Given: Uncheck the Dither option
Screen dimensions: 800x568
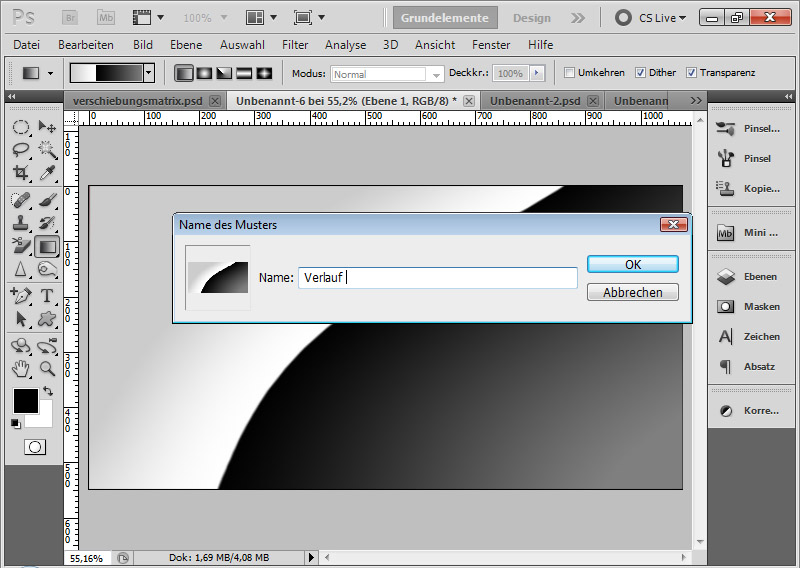Looking at the screenshot, I should tap(641, 73).
